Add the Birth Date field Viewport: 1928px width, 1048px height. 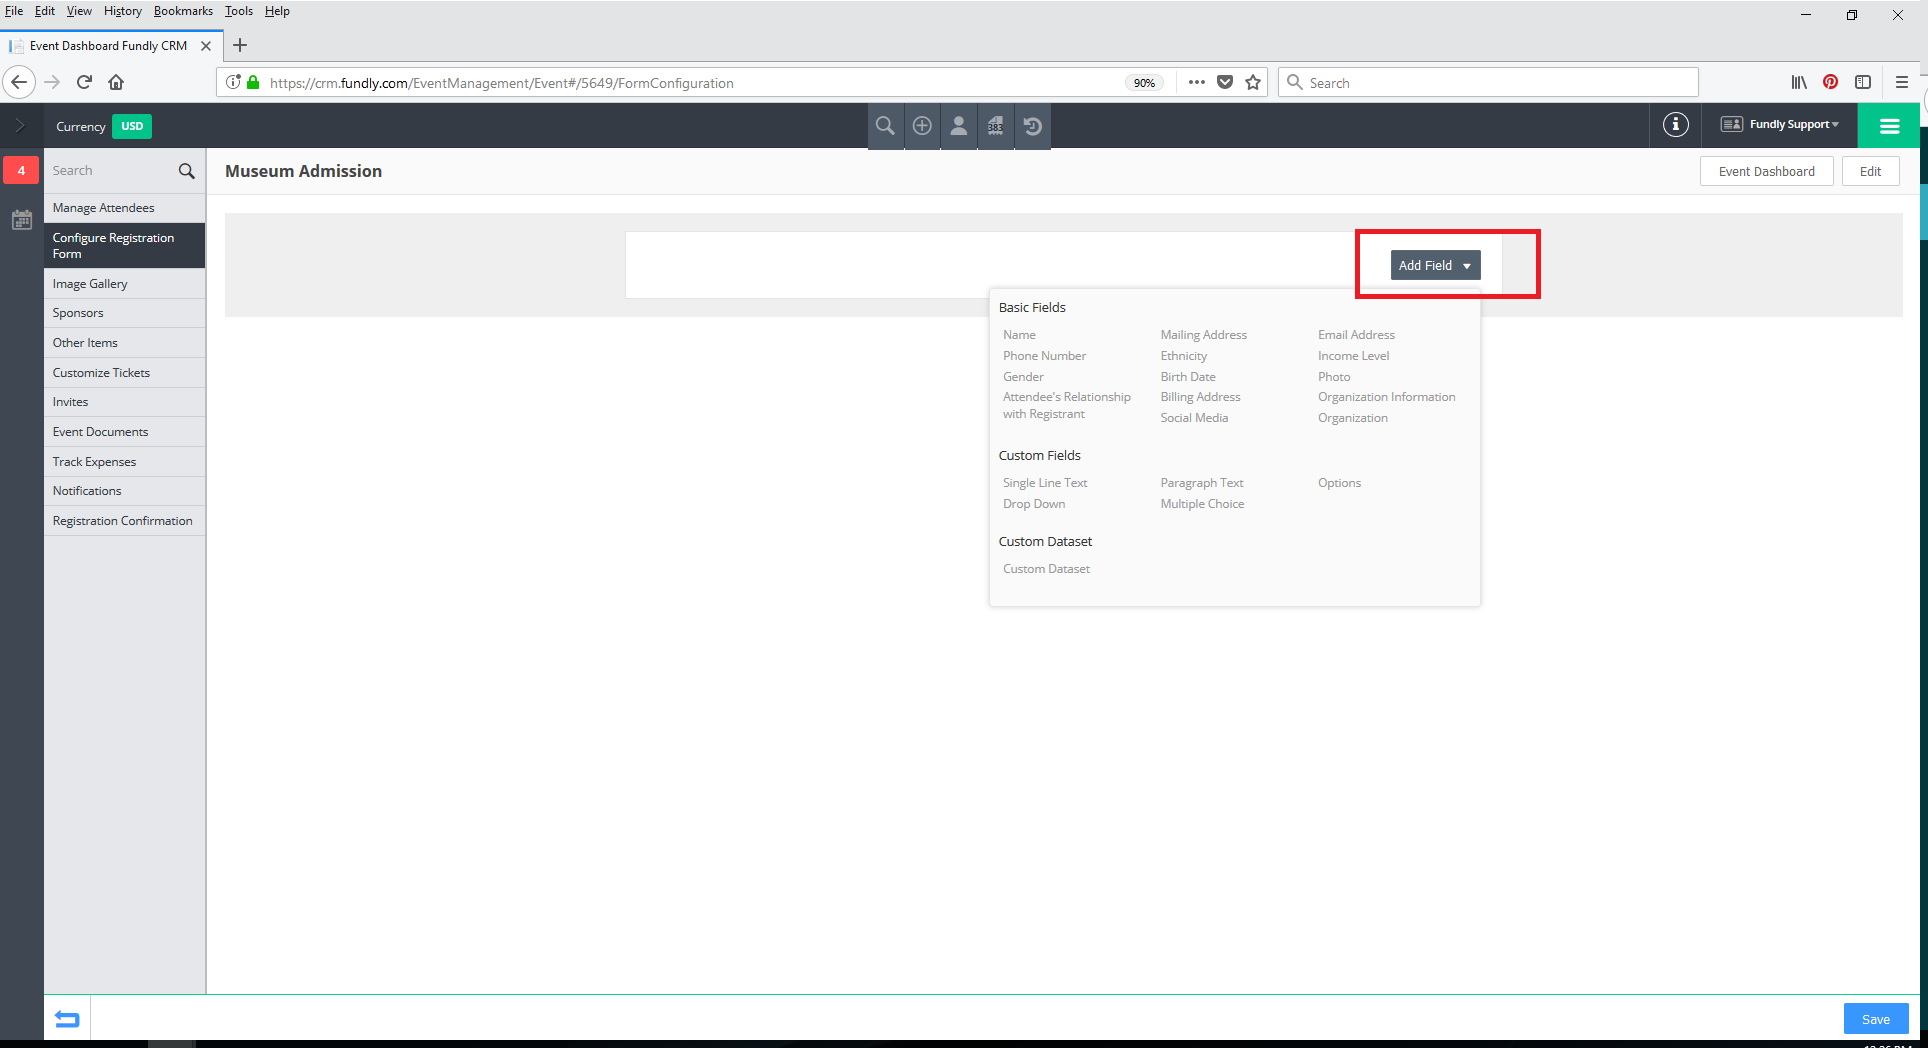(x=1188, y=377)
